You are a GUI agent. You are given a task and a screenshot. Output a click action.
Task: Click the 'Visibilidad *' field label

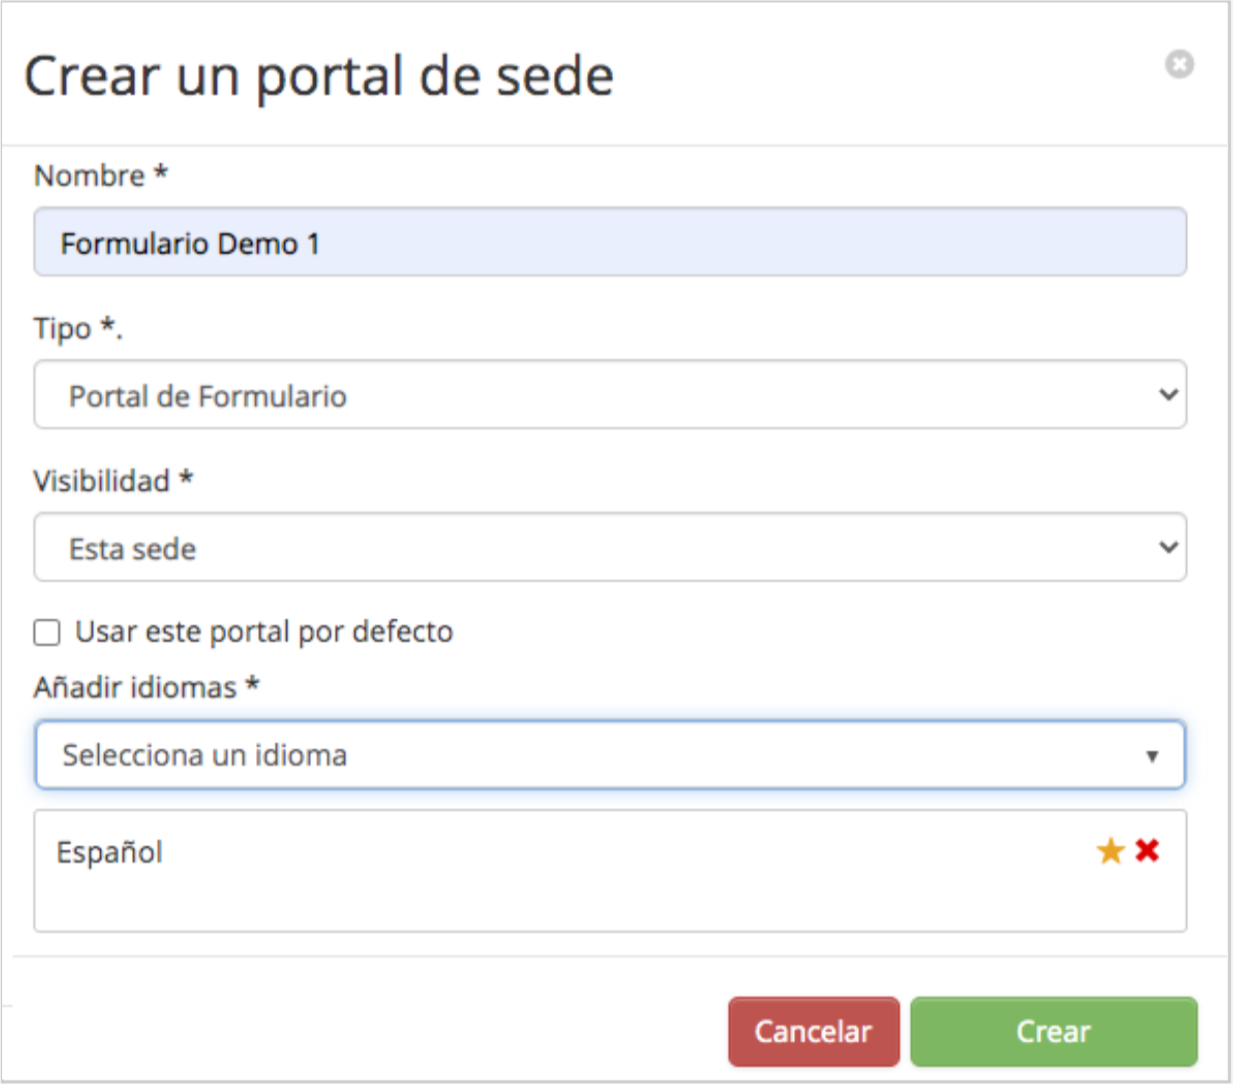coord(112,481)
